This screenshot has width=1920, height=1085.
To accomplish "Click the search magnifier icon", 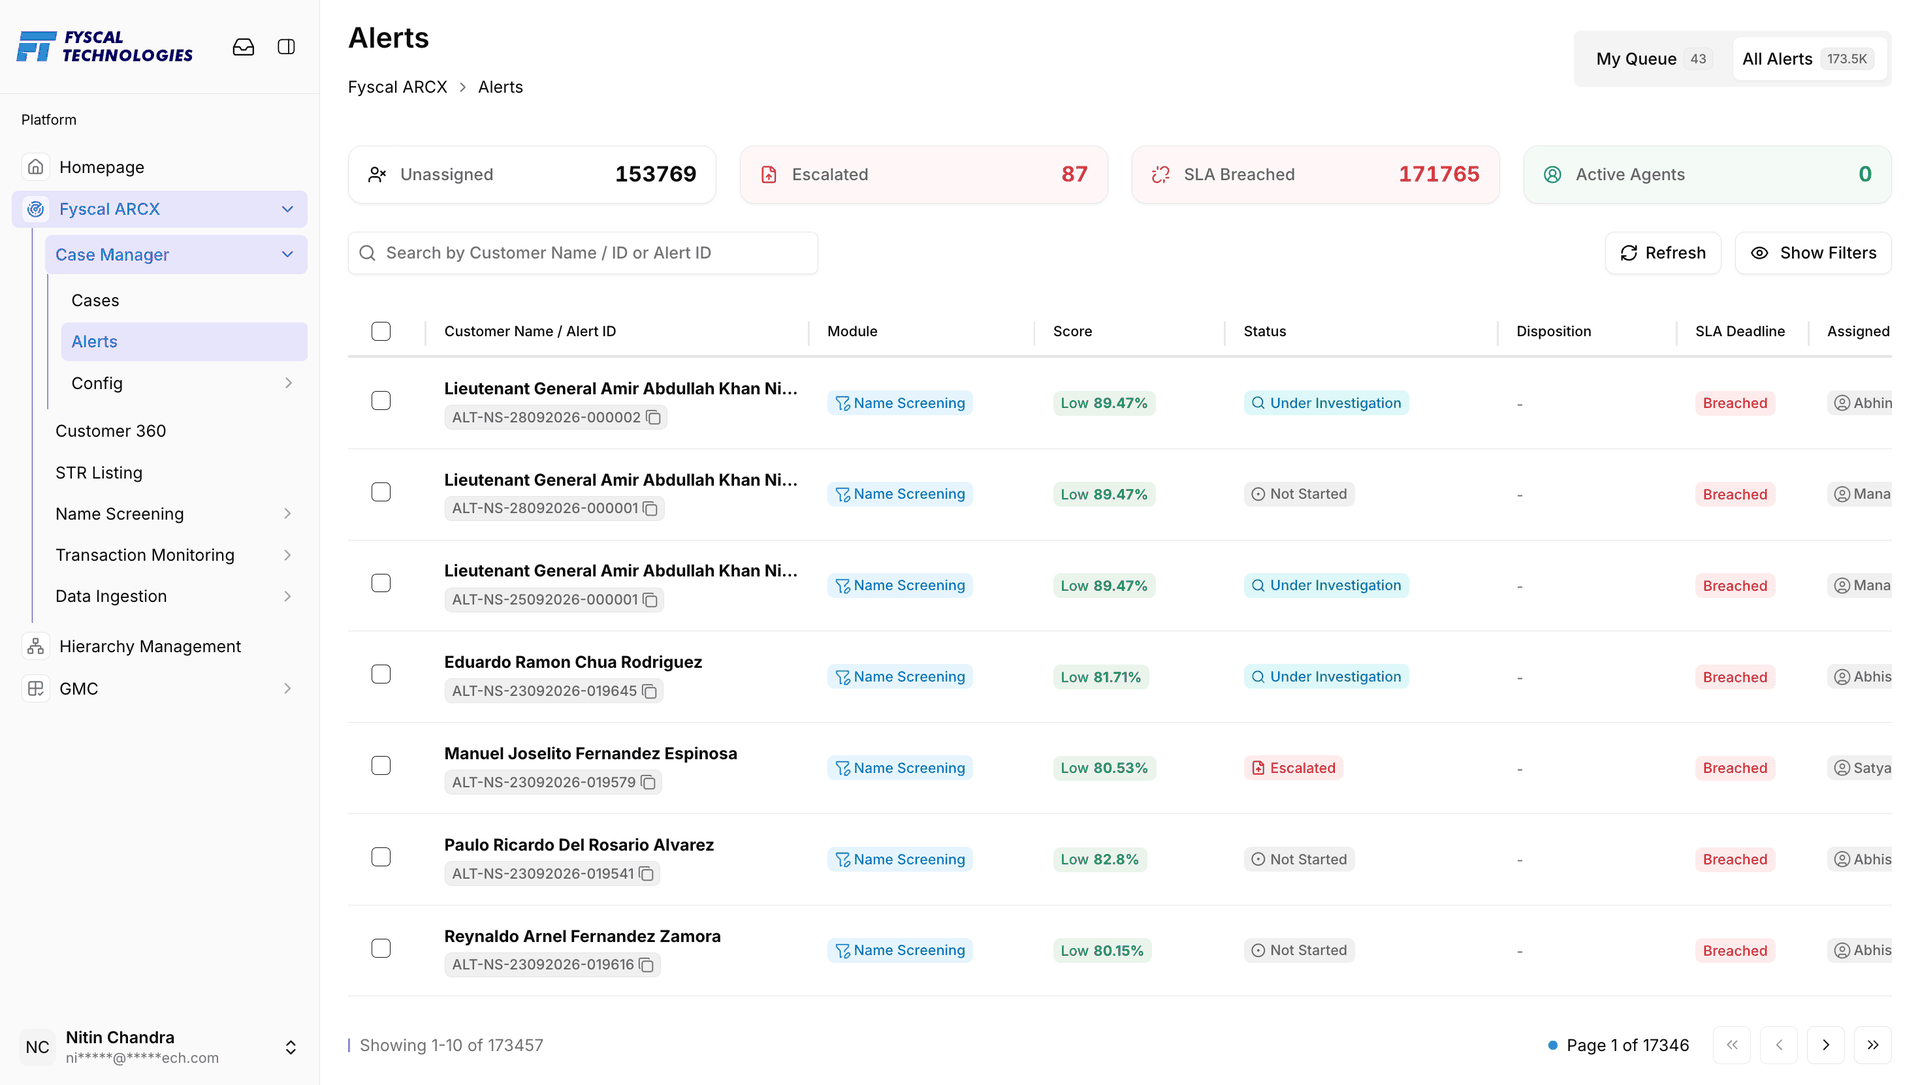I will (x=368, y=253).
